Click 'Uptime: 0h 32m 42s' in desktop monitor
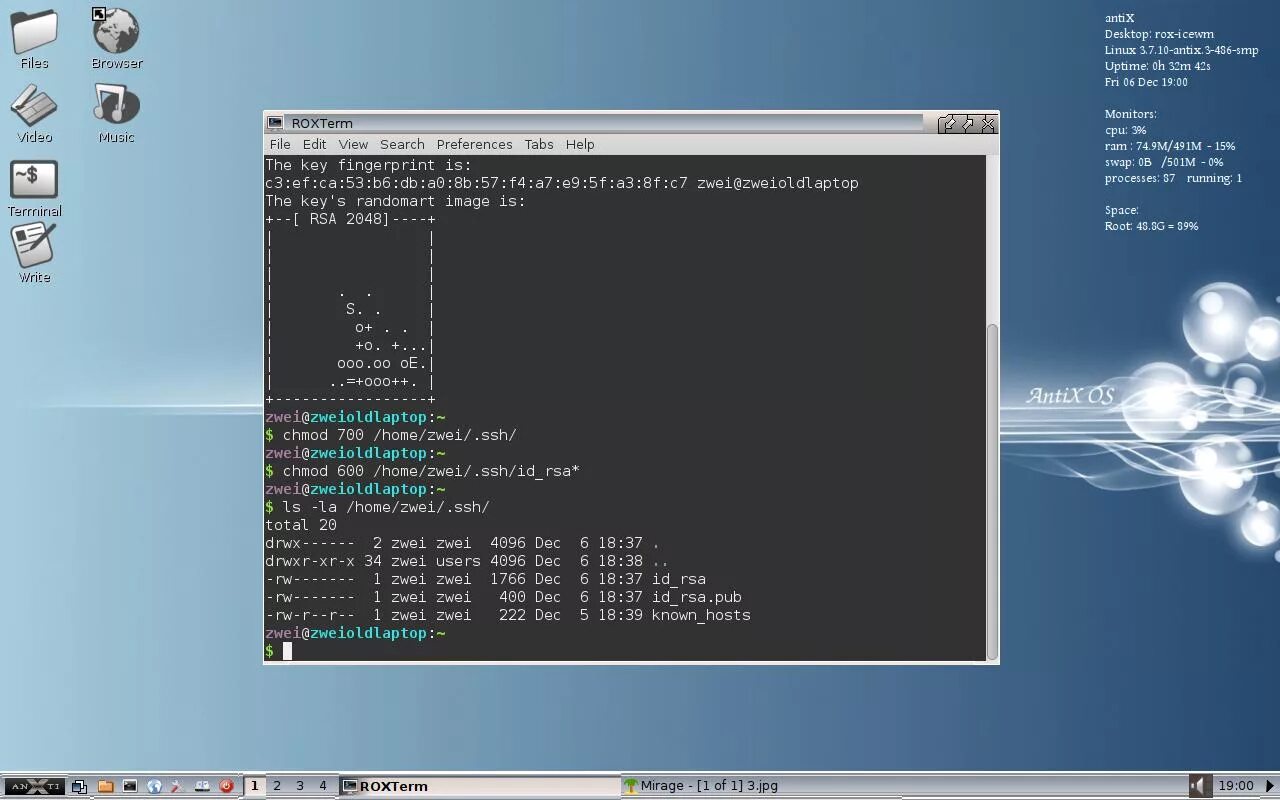The height and width of the screenshot is (800, 1280). 1158,66
